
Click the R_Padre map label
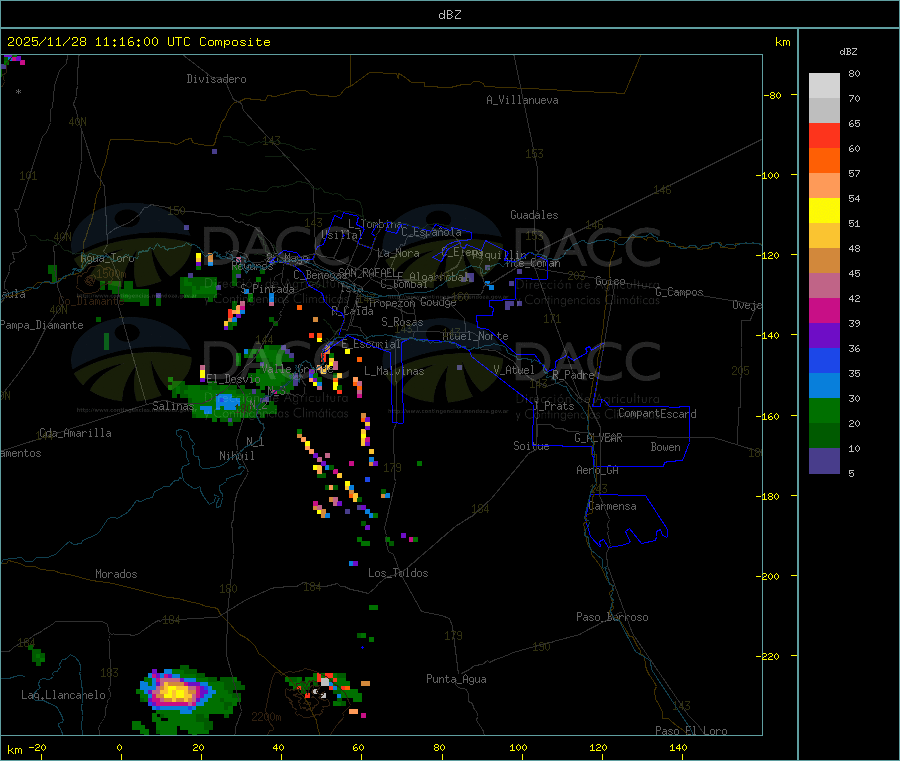click(573, 375)
